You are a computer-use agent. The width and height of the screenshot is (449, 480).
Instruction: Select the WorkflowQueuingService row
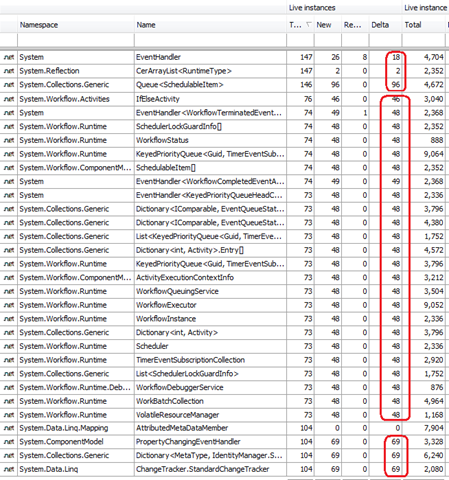pyautogui.click(x=223, y=291)
